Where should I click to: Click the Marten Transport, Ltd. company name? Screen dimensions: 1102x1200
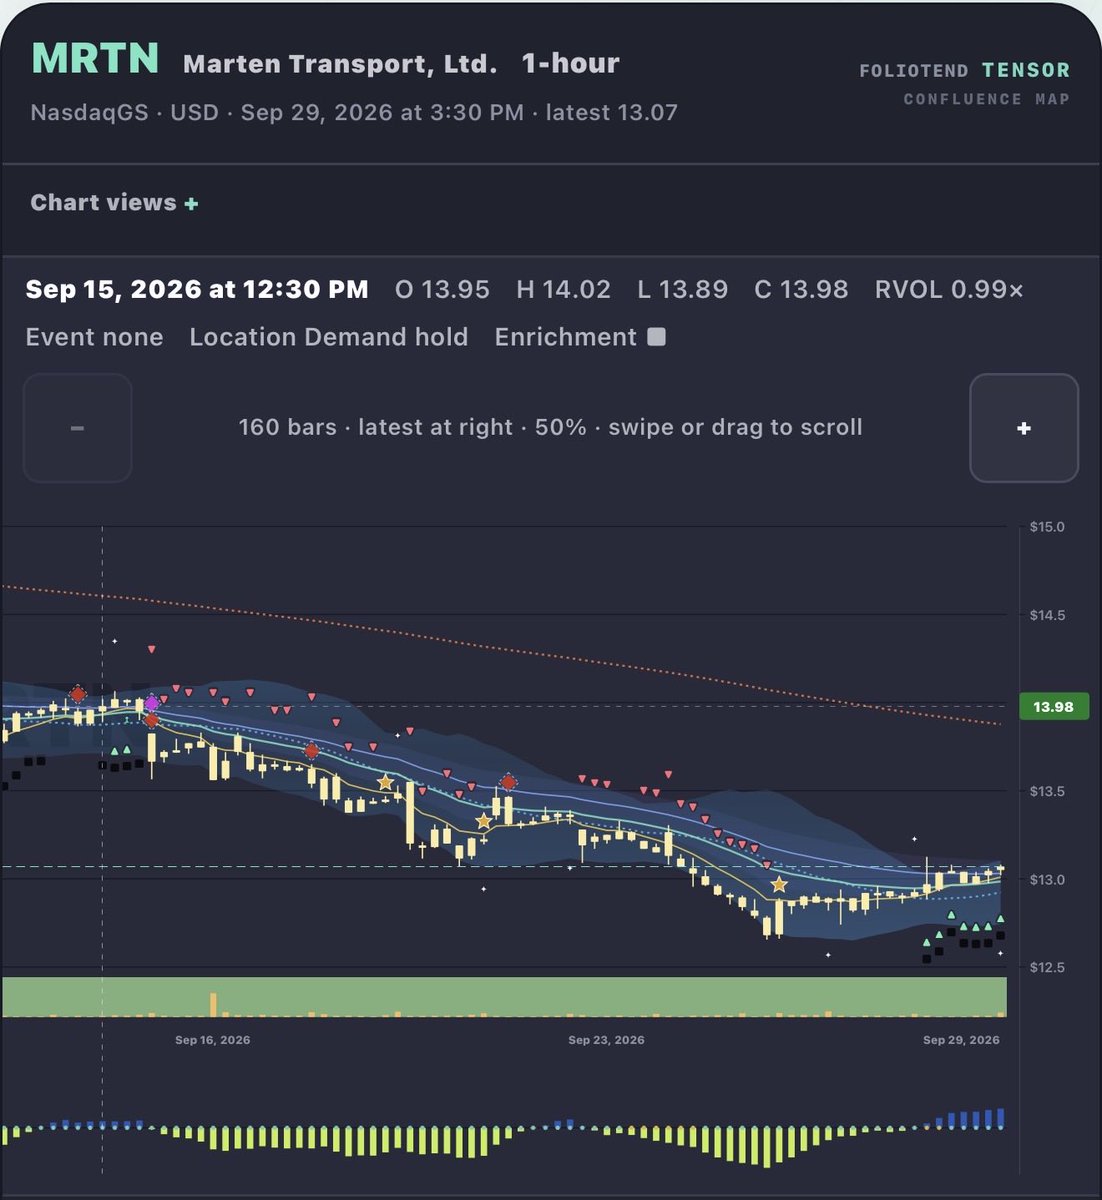click(x=340, y=64)
